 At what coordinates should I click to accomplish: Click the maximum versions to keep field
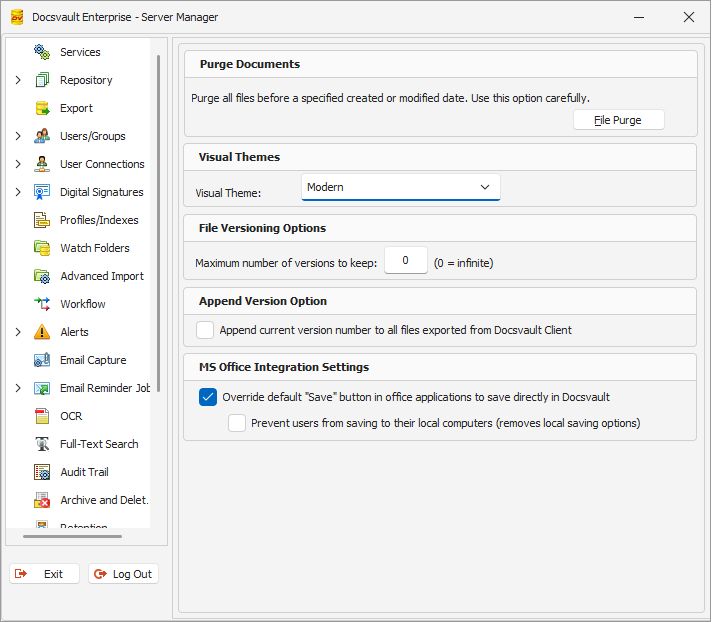click(x=406, y=261)
